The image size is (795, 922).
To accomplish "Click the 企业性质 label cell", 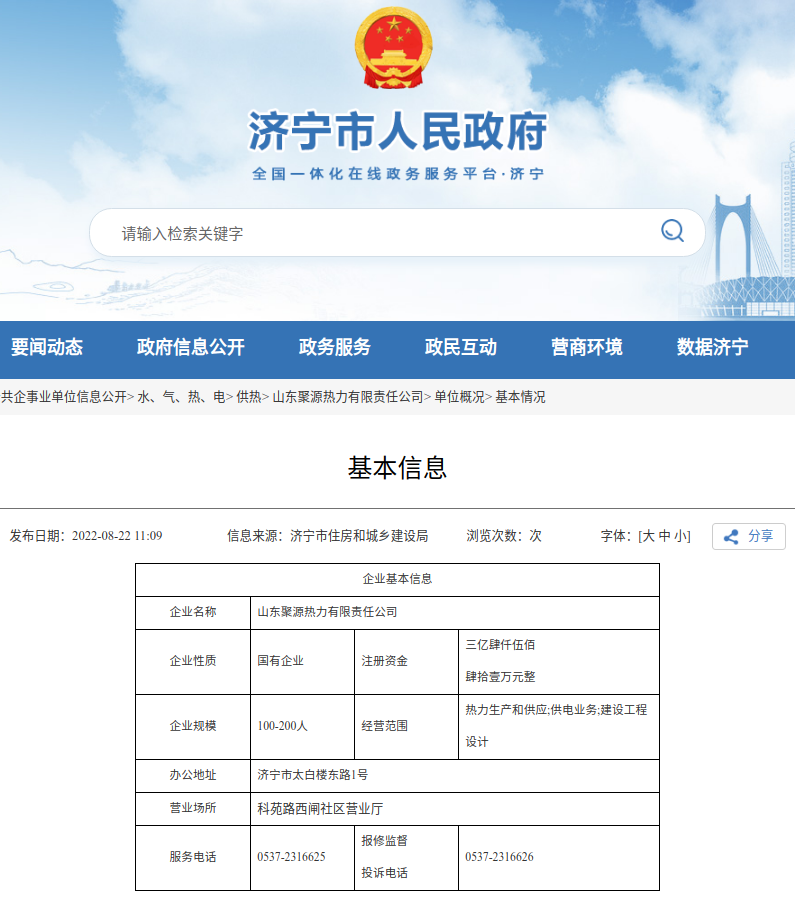I will 193,661.
